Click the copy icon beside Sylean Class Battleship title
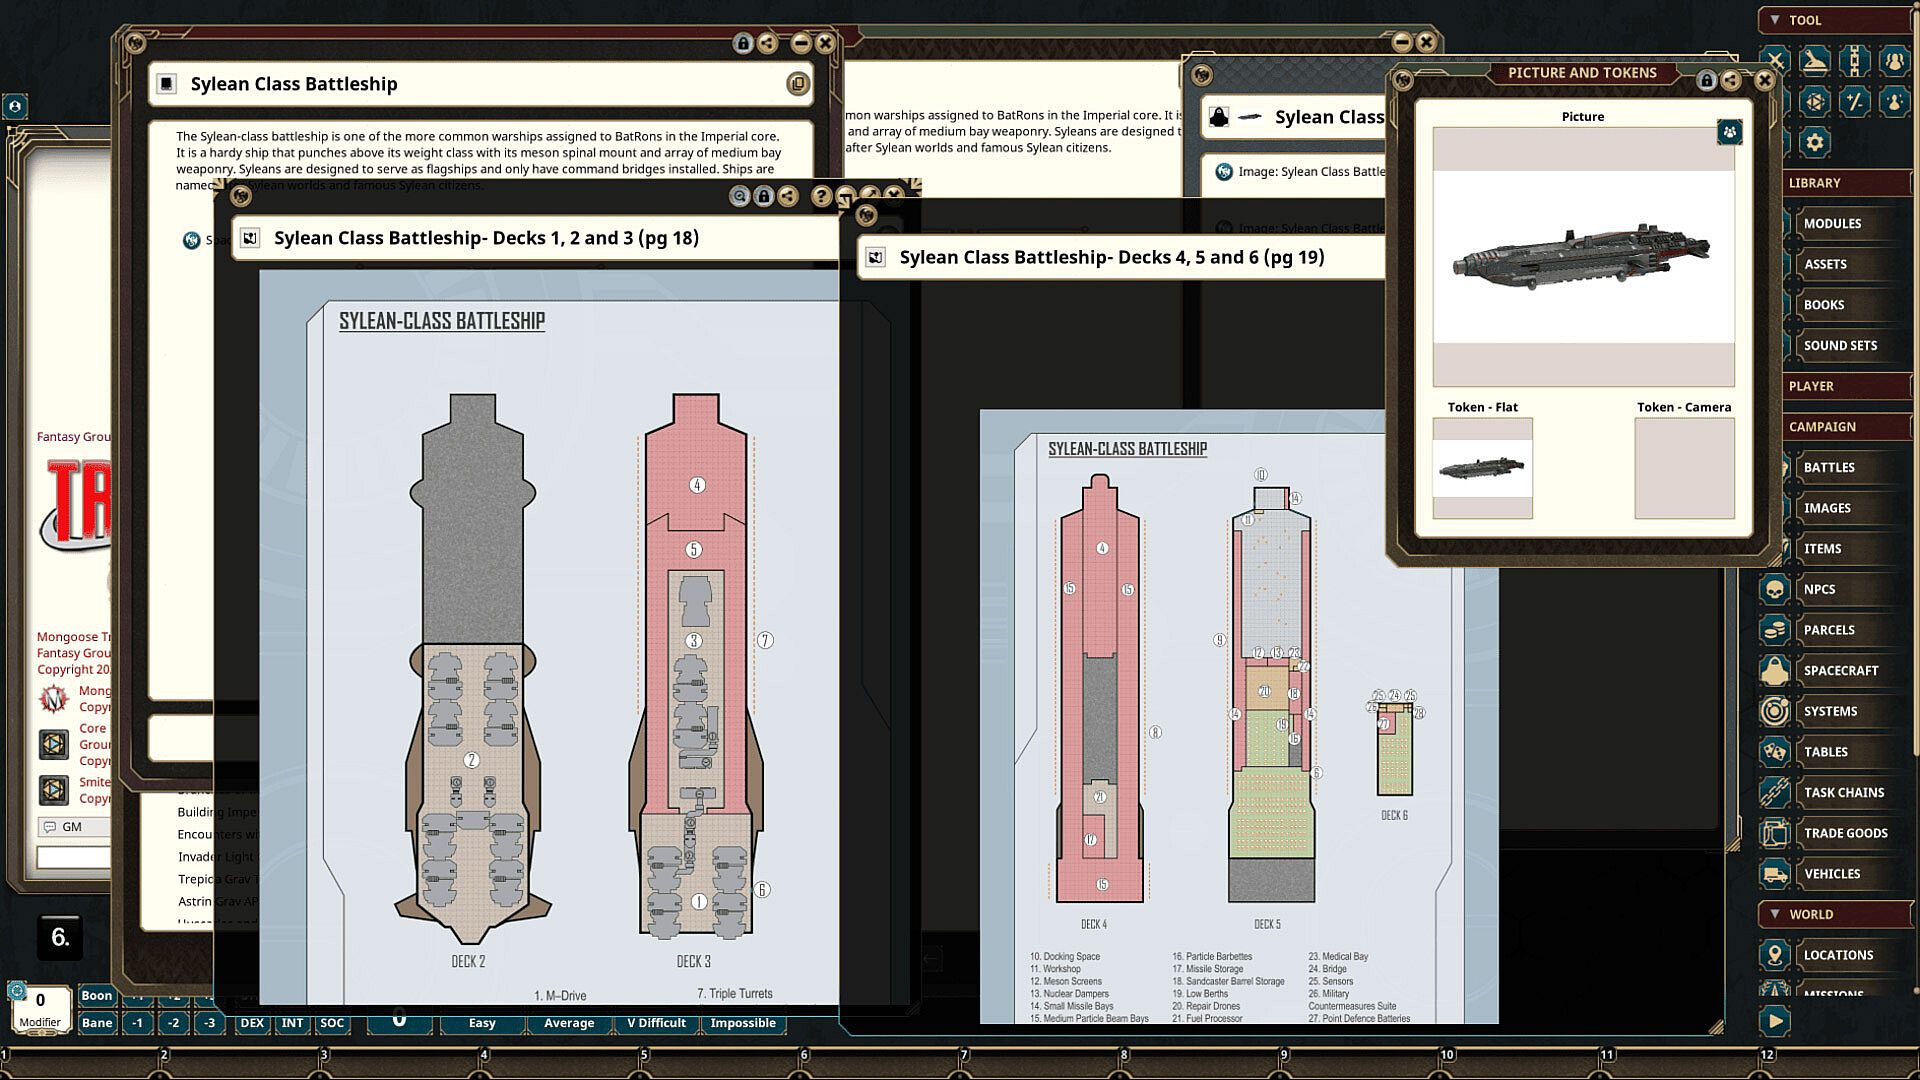This screenshot has width=1920, height=1080. click(x=797, y=84)
